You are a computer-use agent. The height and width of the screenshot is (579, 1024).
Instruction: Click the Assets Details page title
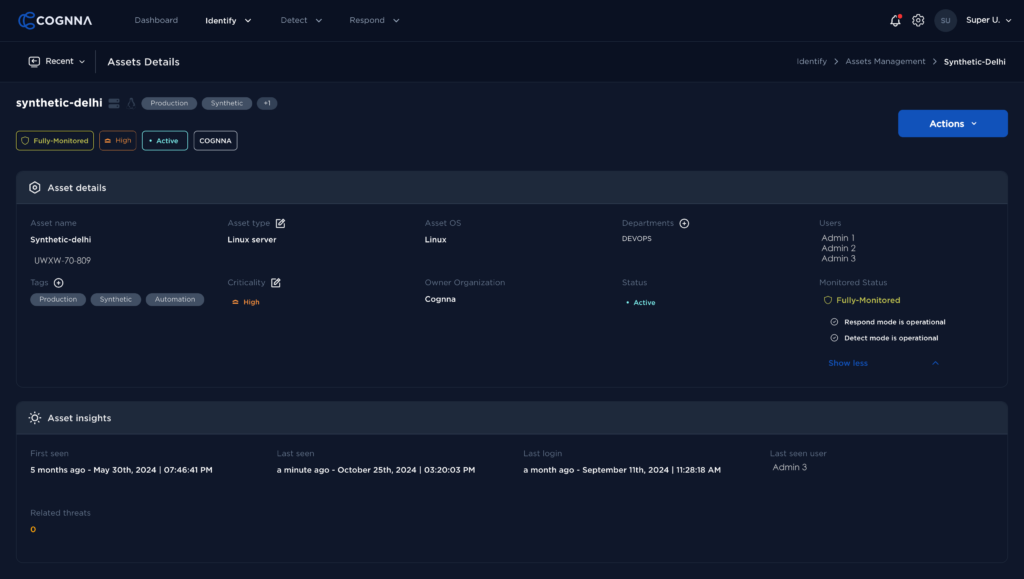pyautogui.click(x=143, y=62)
